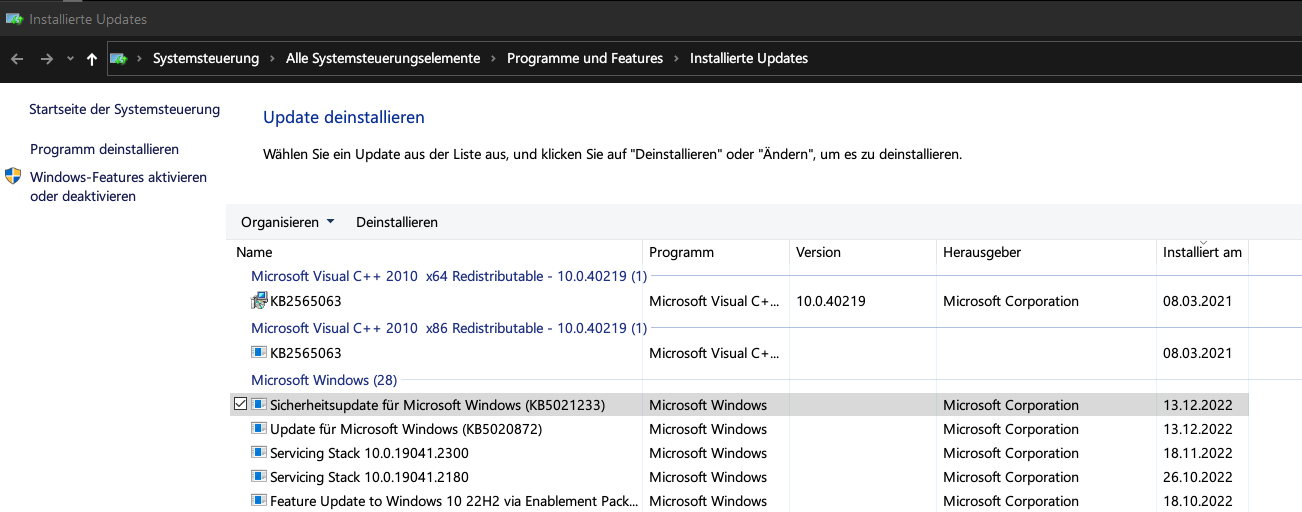Click date 18.10.2022 cell

pos(1198,501)
